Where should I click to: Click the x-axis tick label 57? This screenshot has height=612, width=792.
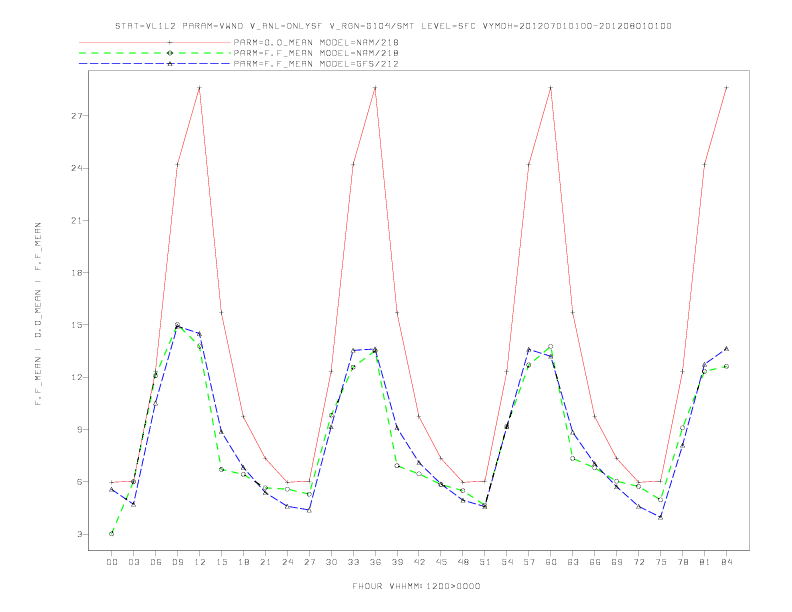point(529,562)
